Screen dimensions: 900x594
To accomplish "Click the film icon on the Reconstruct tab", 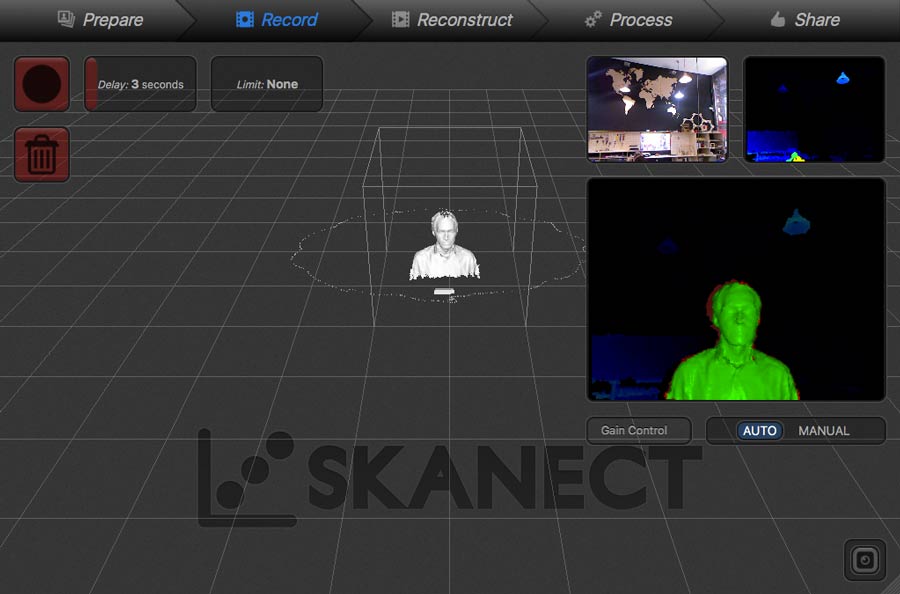I will pyautogui.click(x=400, y=19).
